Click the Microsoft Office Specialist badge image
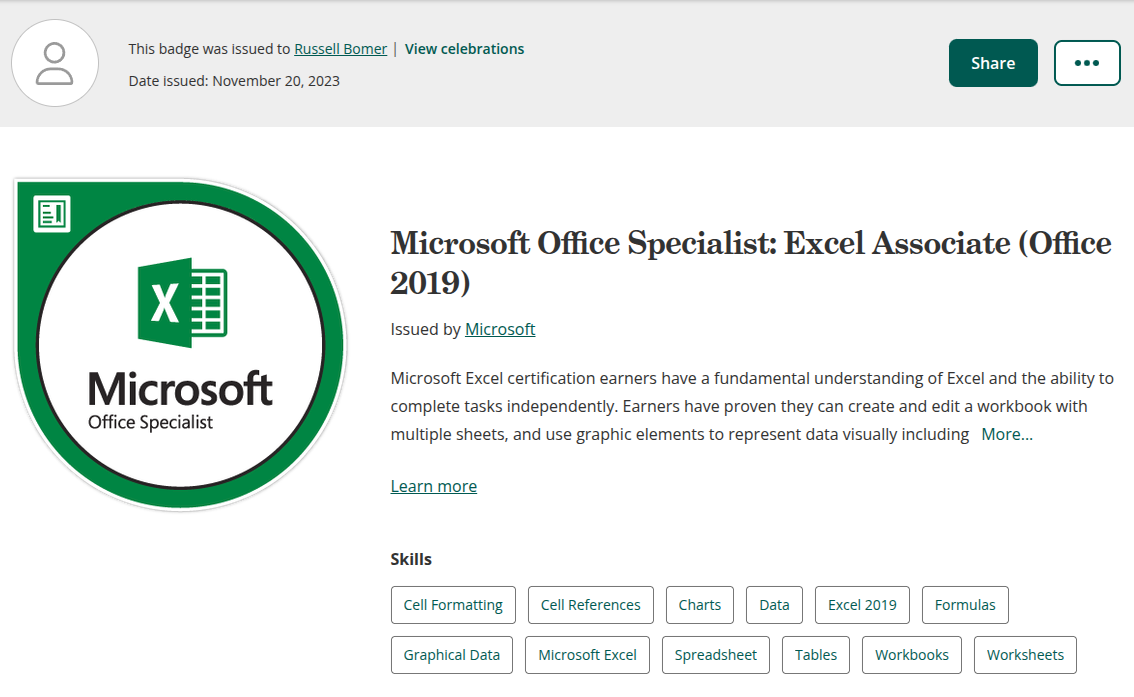1134x697 pixels. point(181,345)
